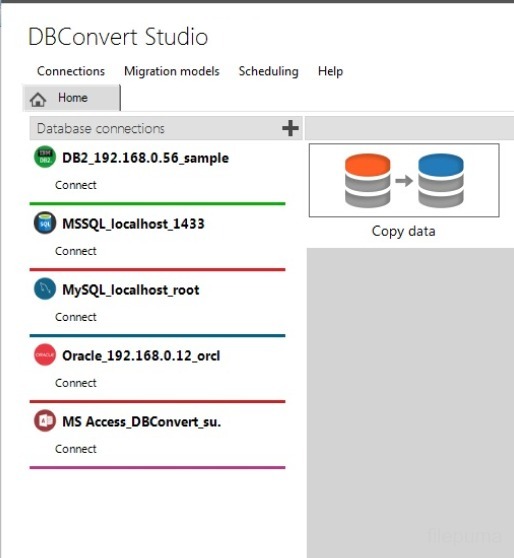Image resolution: width=514 pixels, height=558 pixels.
Task: Select the MS Access database icon
Action: coord(45,420)
